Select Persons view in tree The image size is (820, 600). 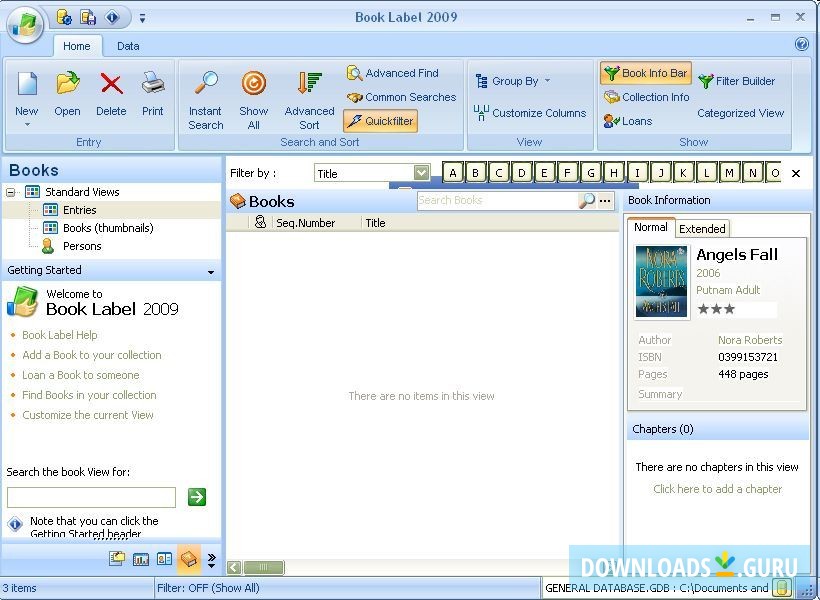(x=82, y=246)
